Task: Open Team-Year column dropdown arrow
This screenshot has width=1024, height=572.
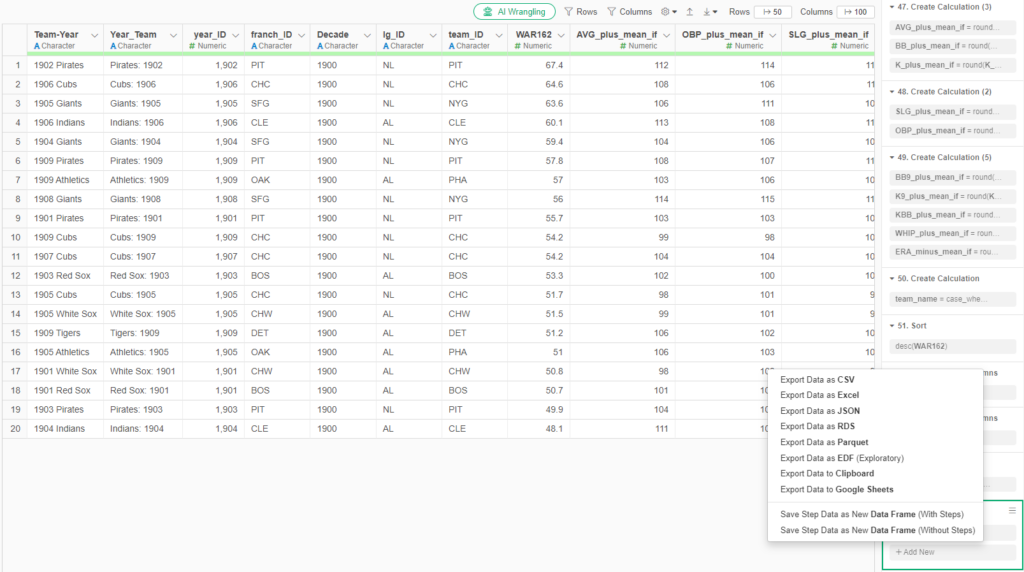Action: 94,35
